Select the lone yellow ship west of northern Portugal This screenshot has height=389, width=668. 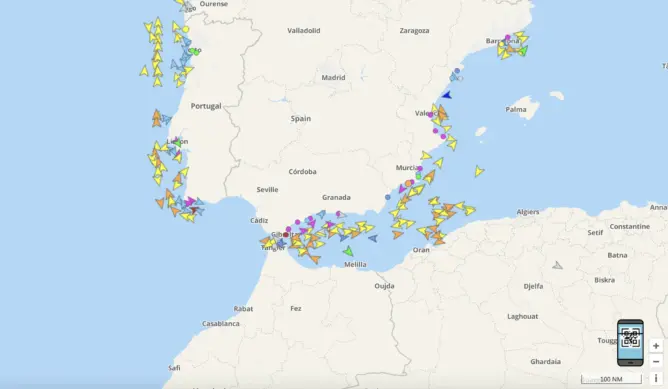(x=144, y=71)
